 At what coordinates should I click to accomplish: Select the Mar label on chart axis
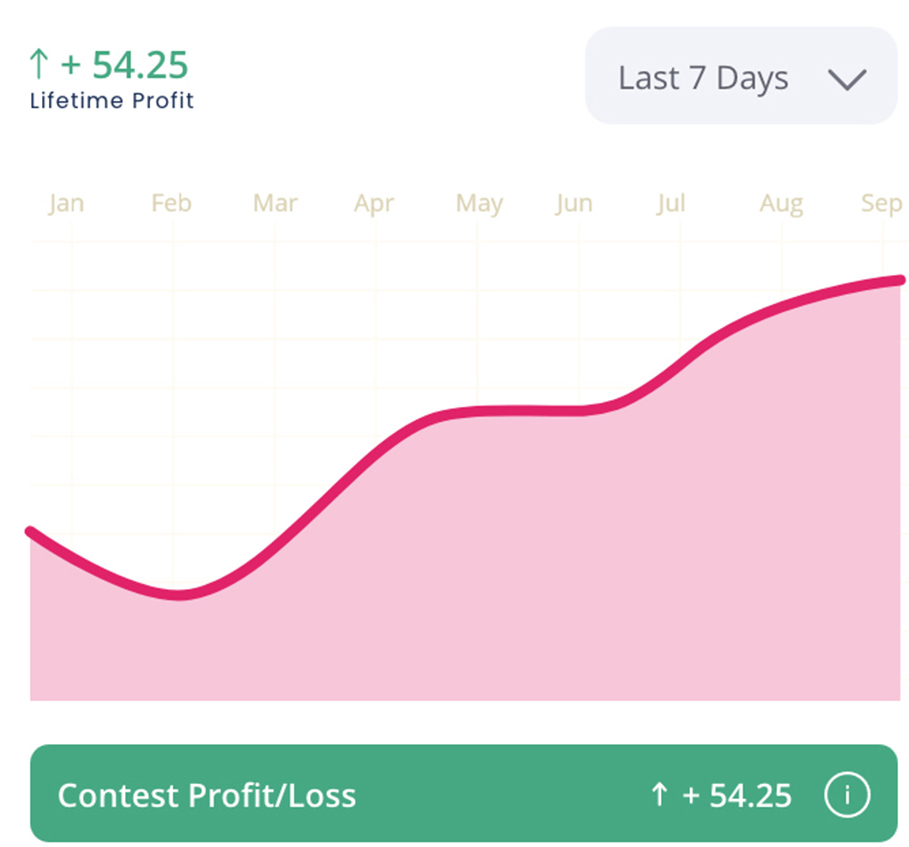(275, 203)
